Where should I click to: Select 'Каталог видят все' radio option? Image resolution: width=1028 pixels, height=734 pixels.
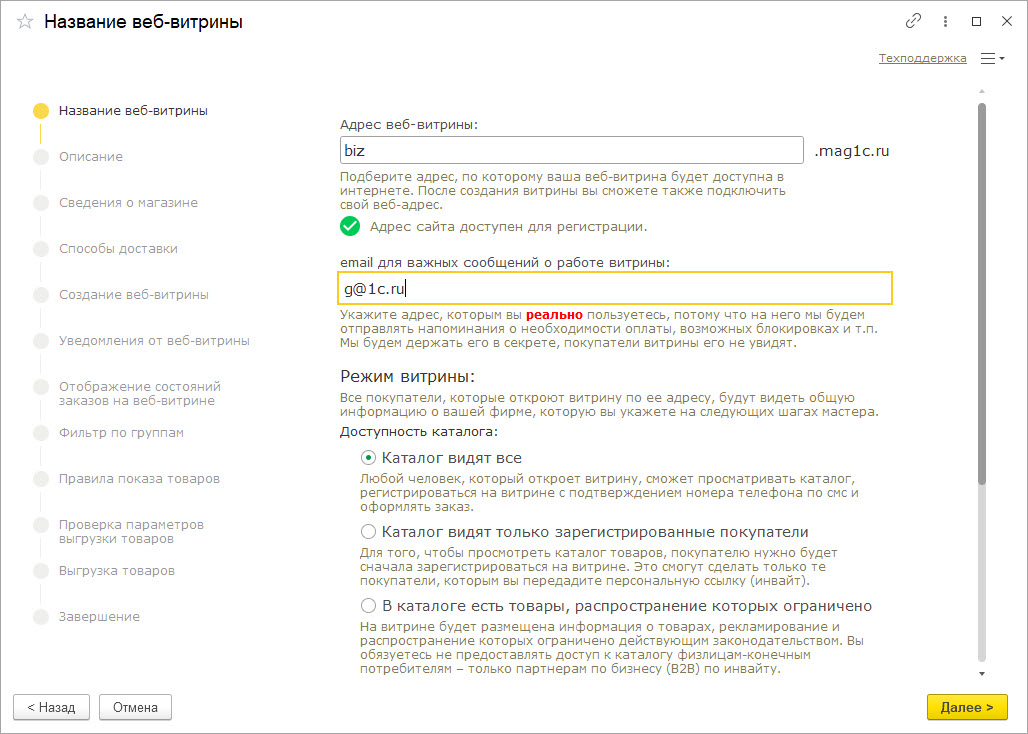[x=368, y=458]
